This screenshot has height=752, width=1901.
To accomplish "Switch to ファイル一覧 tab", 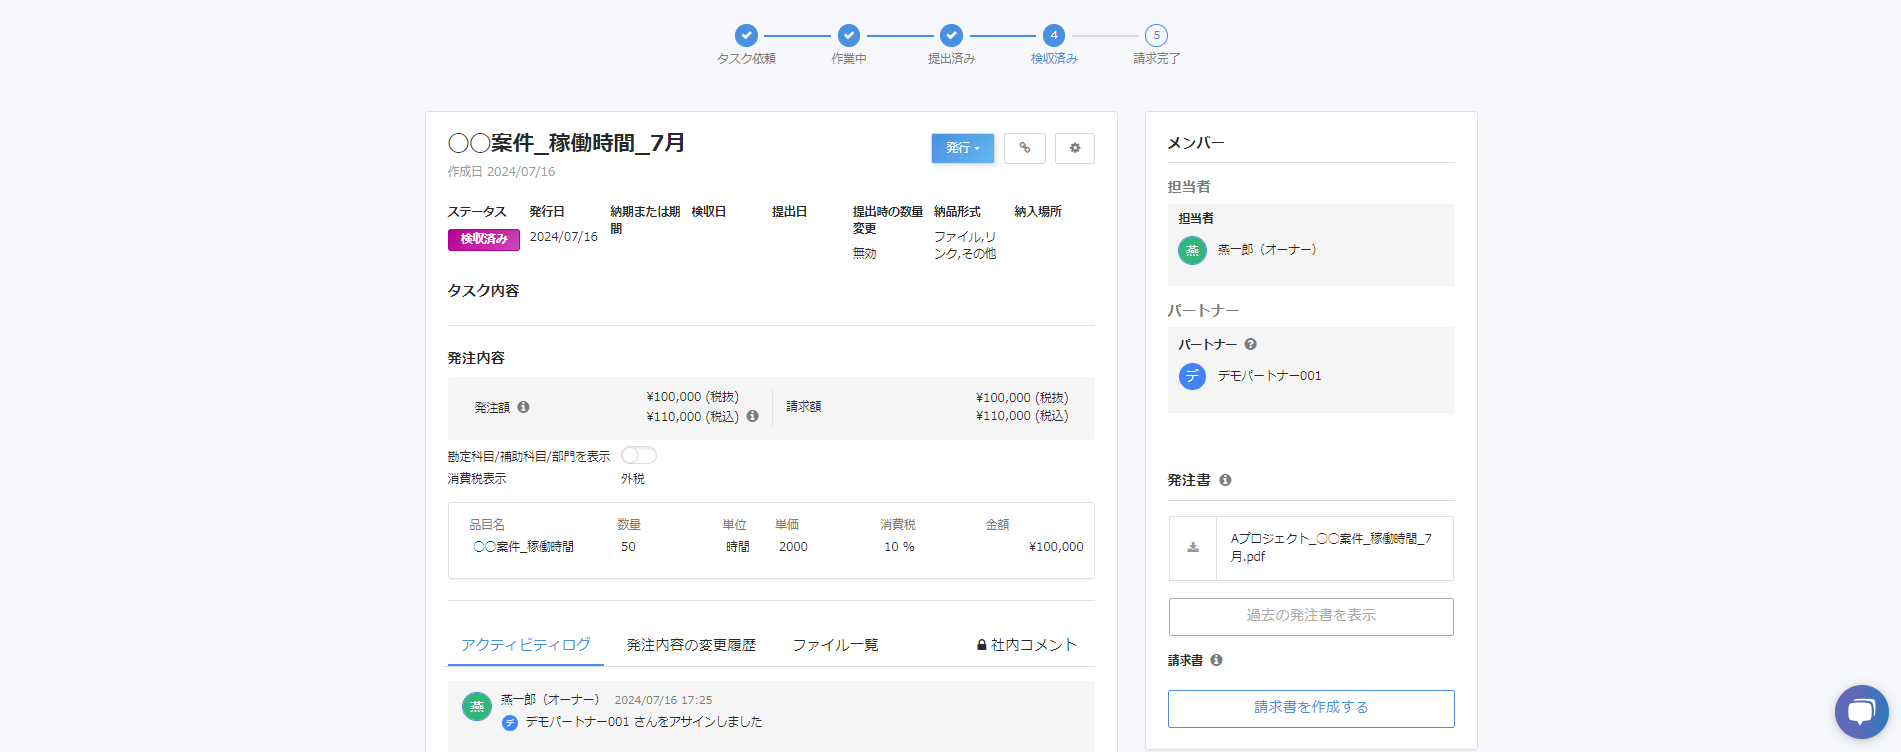I will tap(835, 645).
